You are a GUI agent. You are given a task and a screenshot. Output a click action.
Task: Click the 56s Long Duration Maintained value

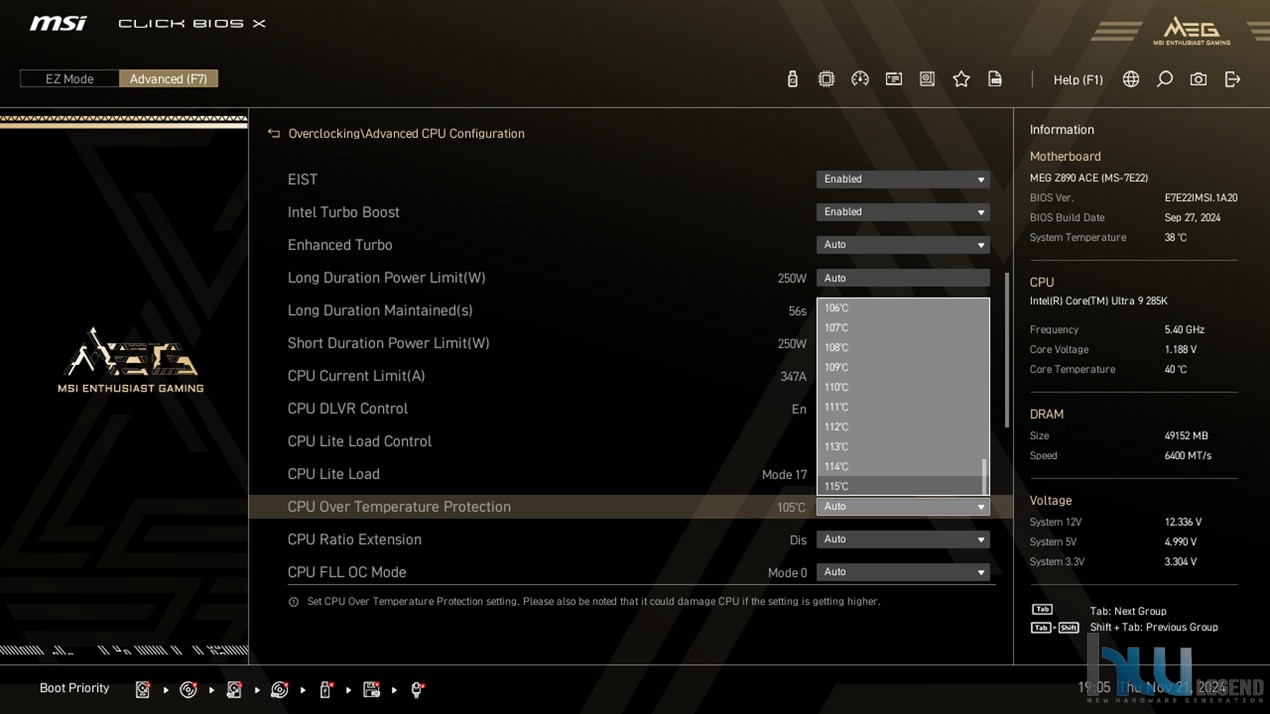point(797,311)
